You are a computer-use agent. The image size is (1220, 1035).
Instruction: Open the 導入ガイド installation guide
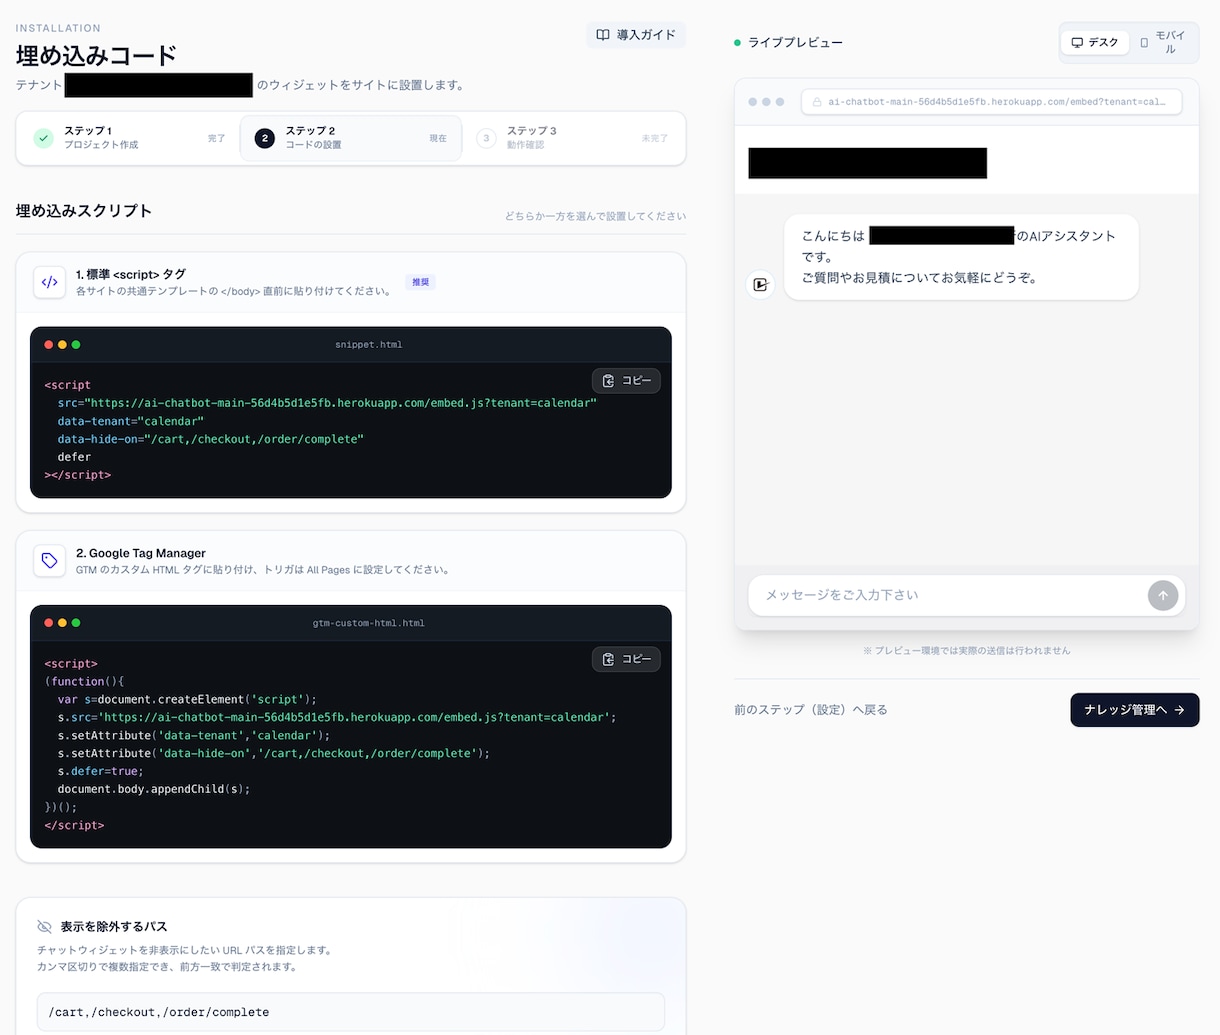(636, 35)
